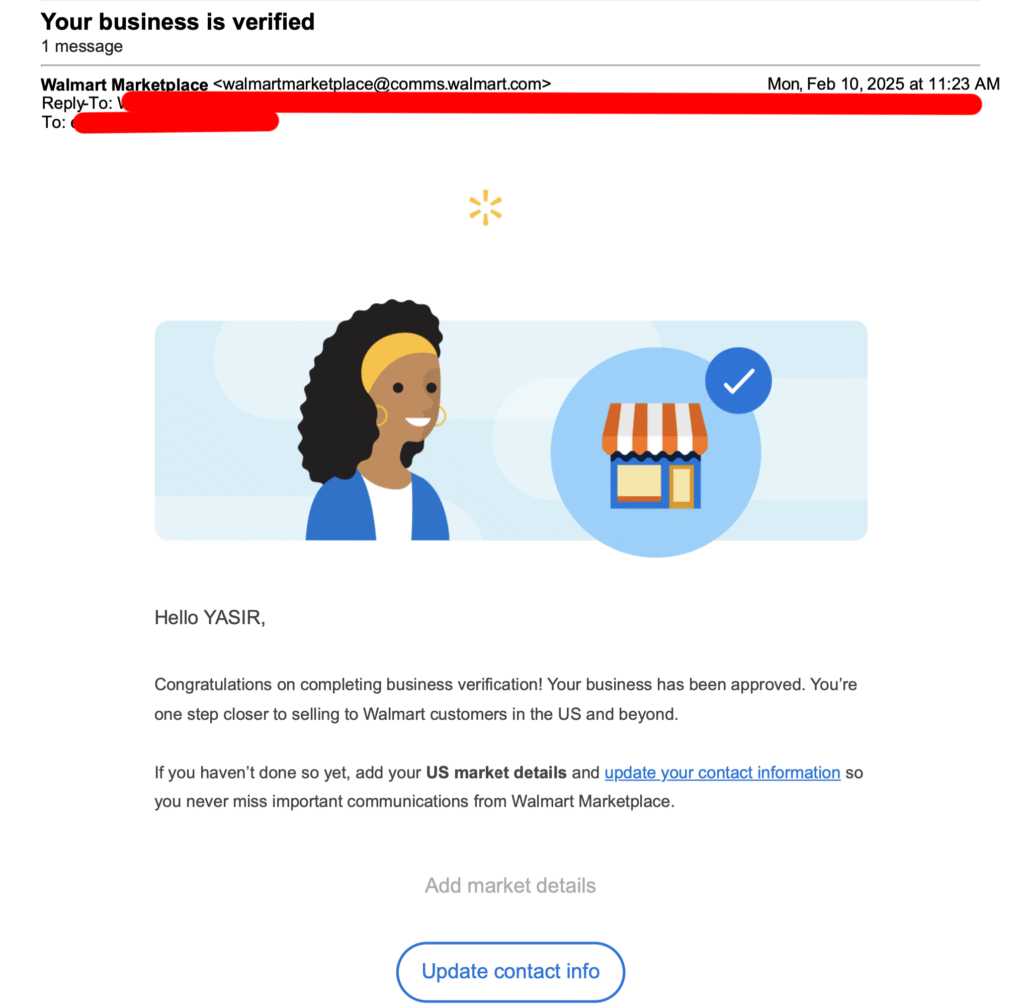This screenshot has width=1024, height=1008.
Task: Click the '1 message' count label
Action: pyautogui.click(x=82, y=46)
